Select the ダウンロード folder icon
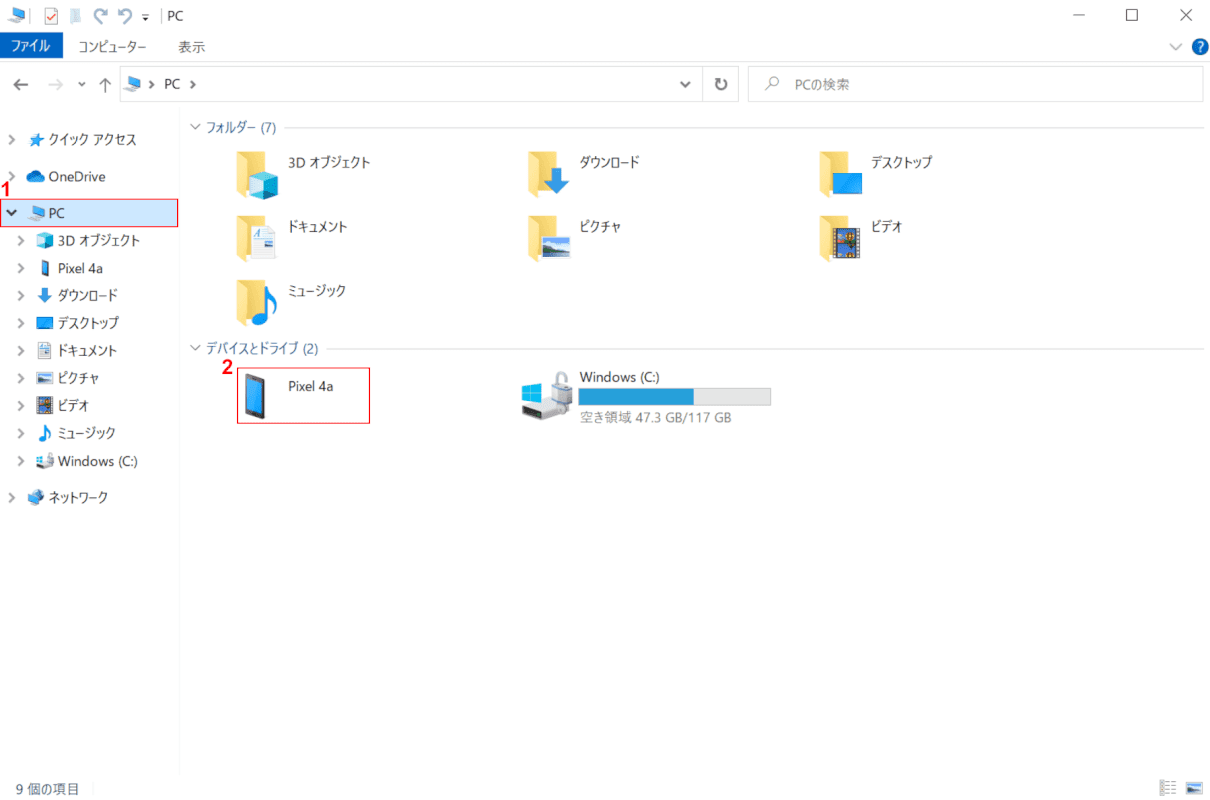This screenshot has height=800, width=1210. [548, 175]
